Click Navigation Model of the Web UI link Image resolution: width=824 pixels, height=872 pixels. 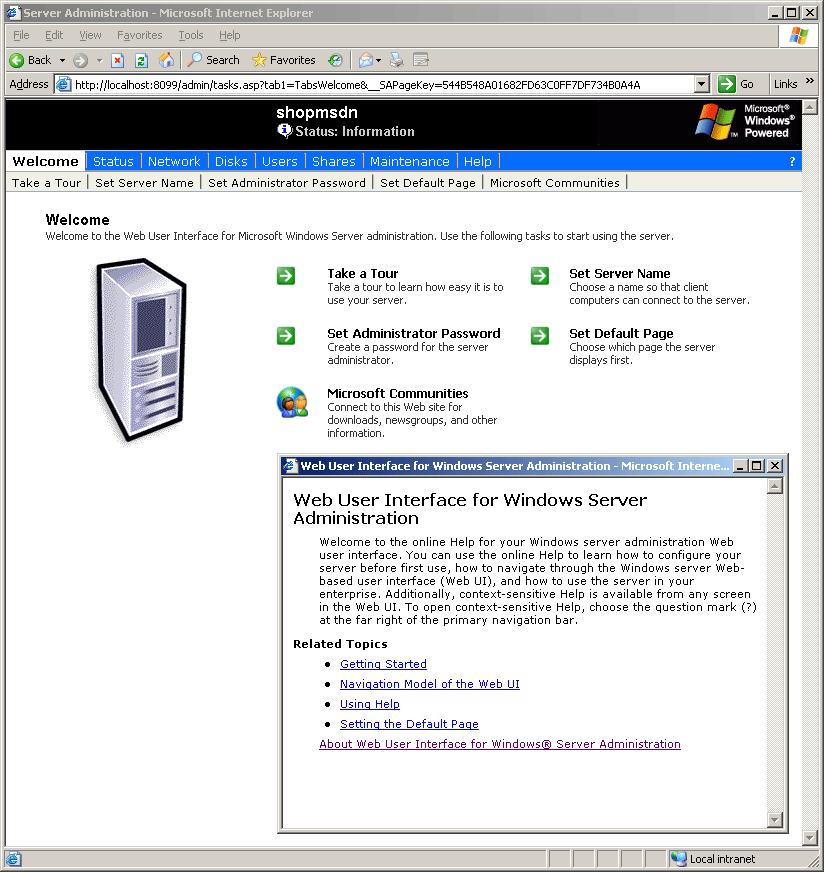pos(429,684)
